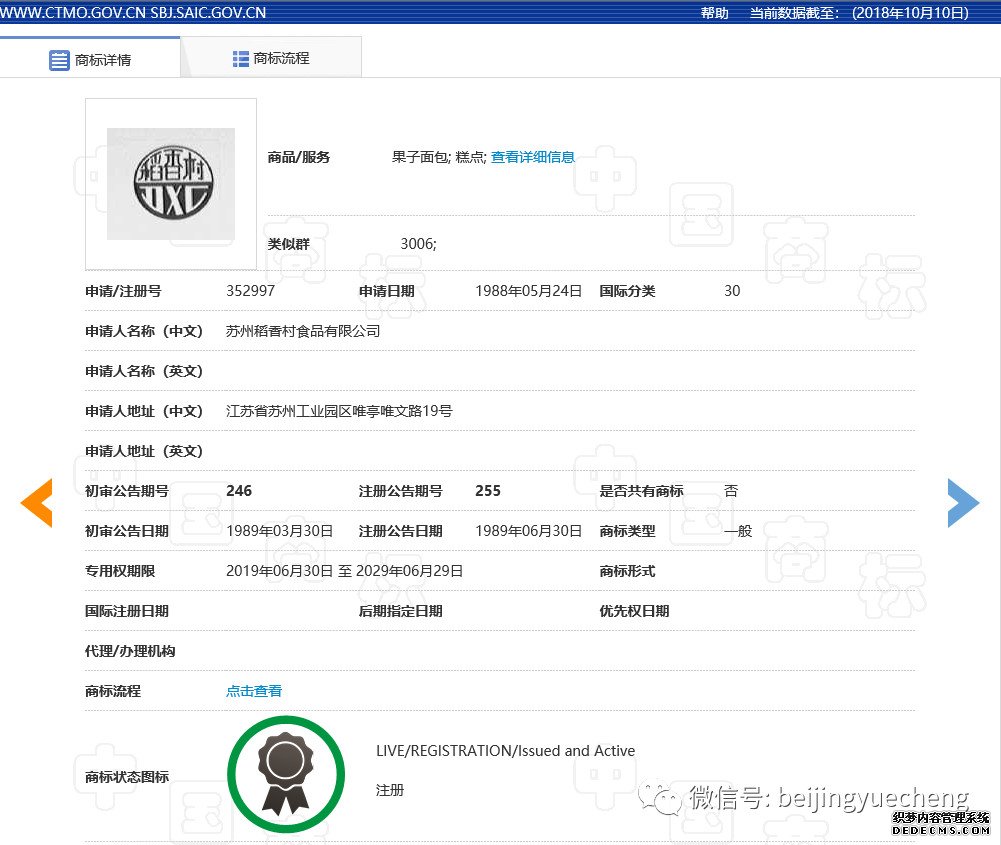
Task: Select date 1989年03月30日
Action: [x=280, y=531]
